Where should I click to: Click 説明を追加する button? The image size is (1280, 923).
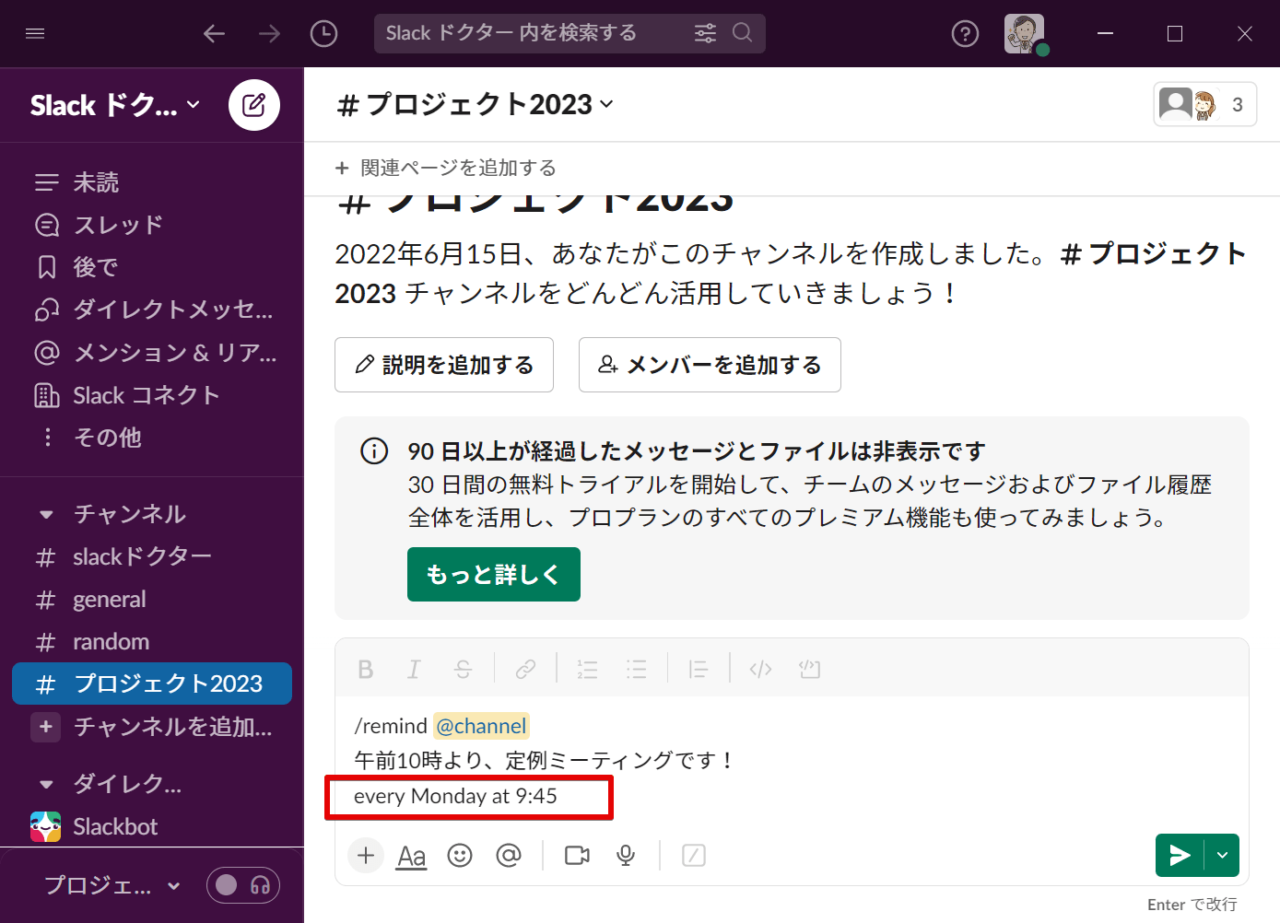(444, 365)
